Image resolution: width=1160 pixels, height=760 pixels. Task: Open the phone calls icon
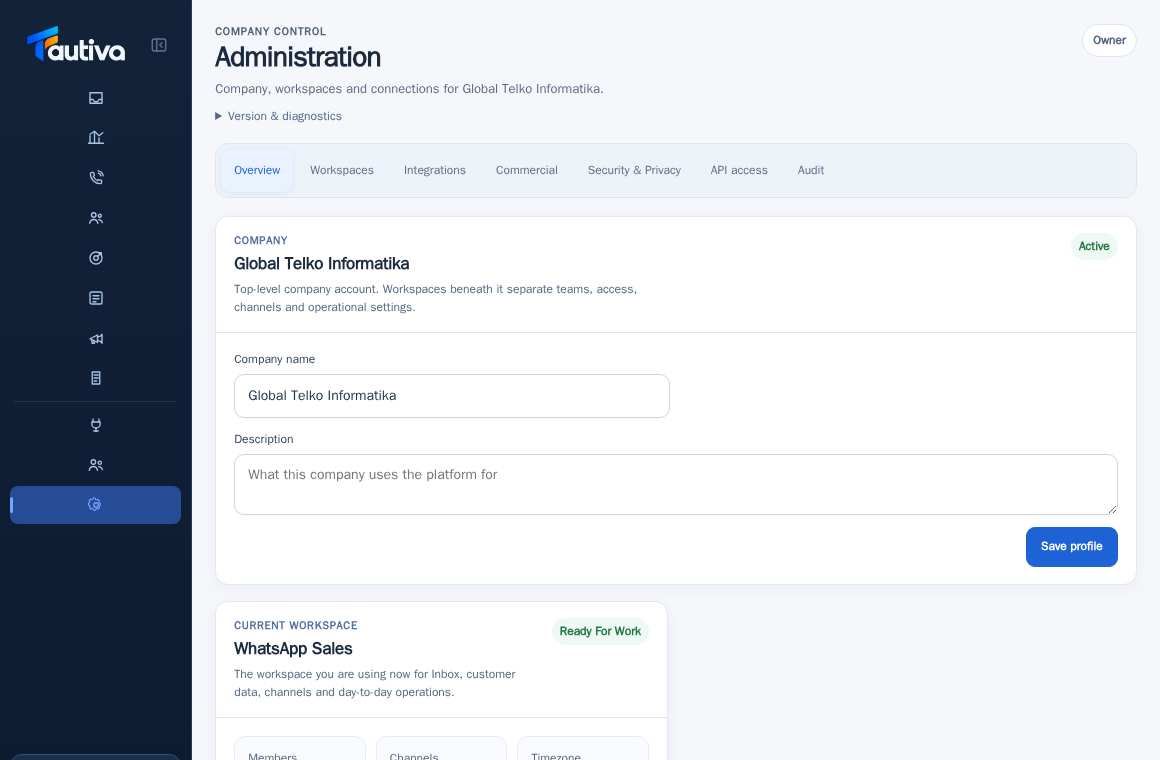(95, 178)
